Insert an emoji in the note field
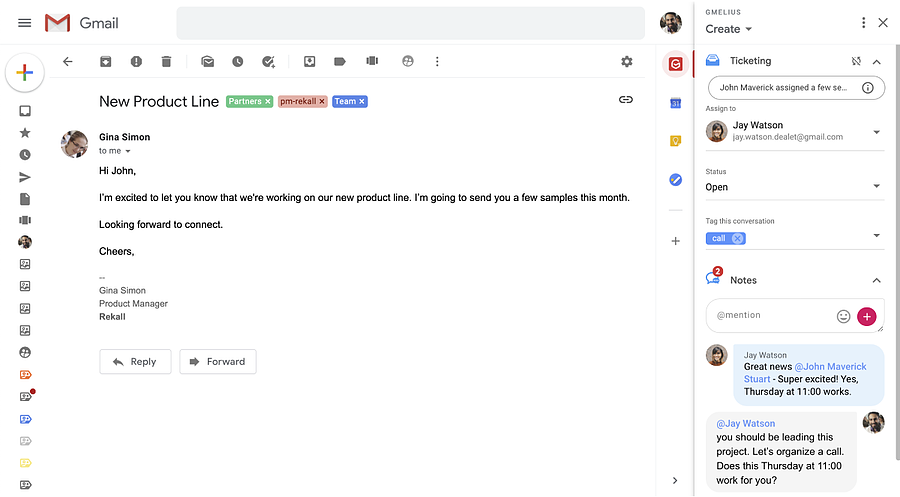This screenshot has height=497, width=900. [843, 316]
